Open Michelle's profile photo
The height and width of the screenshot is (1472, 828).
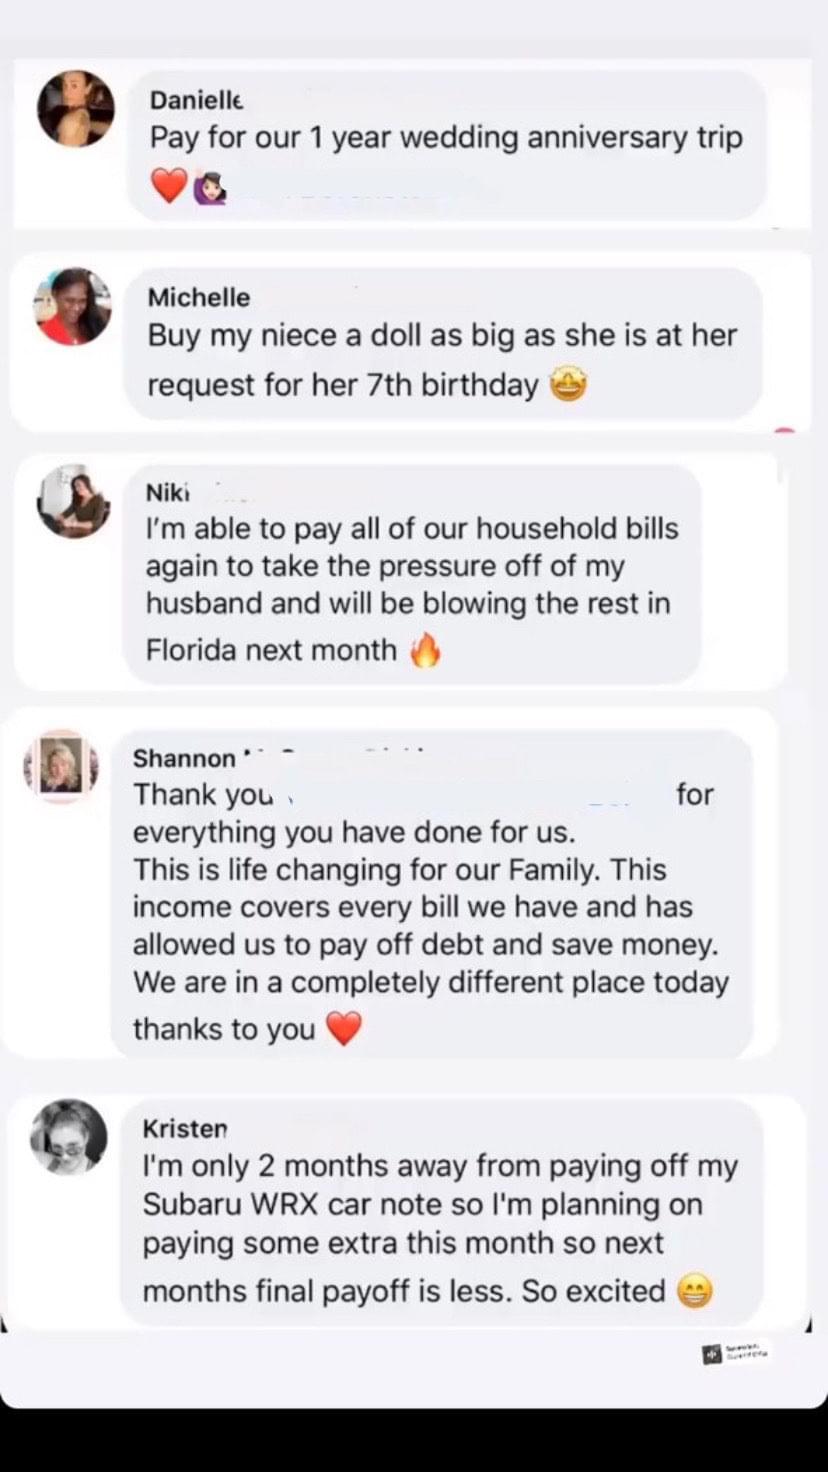point(72,307)
